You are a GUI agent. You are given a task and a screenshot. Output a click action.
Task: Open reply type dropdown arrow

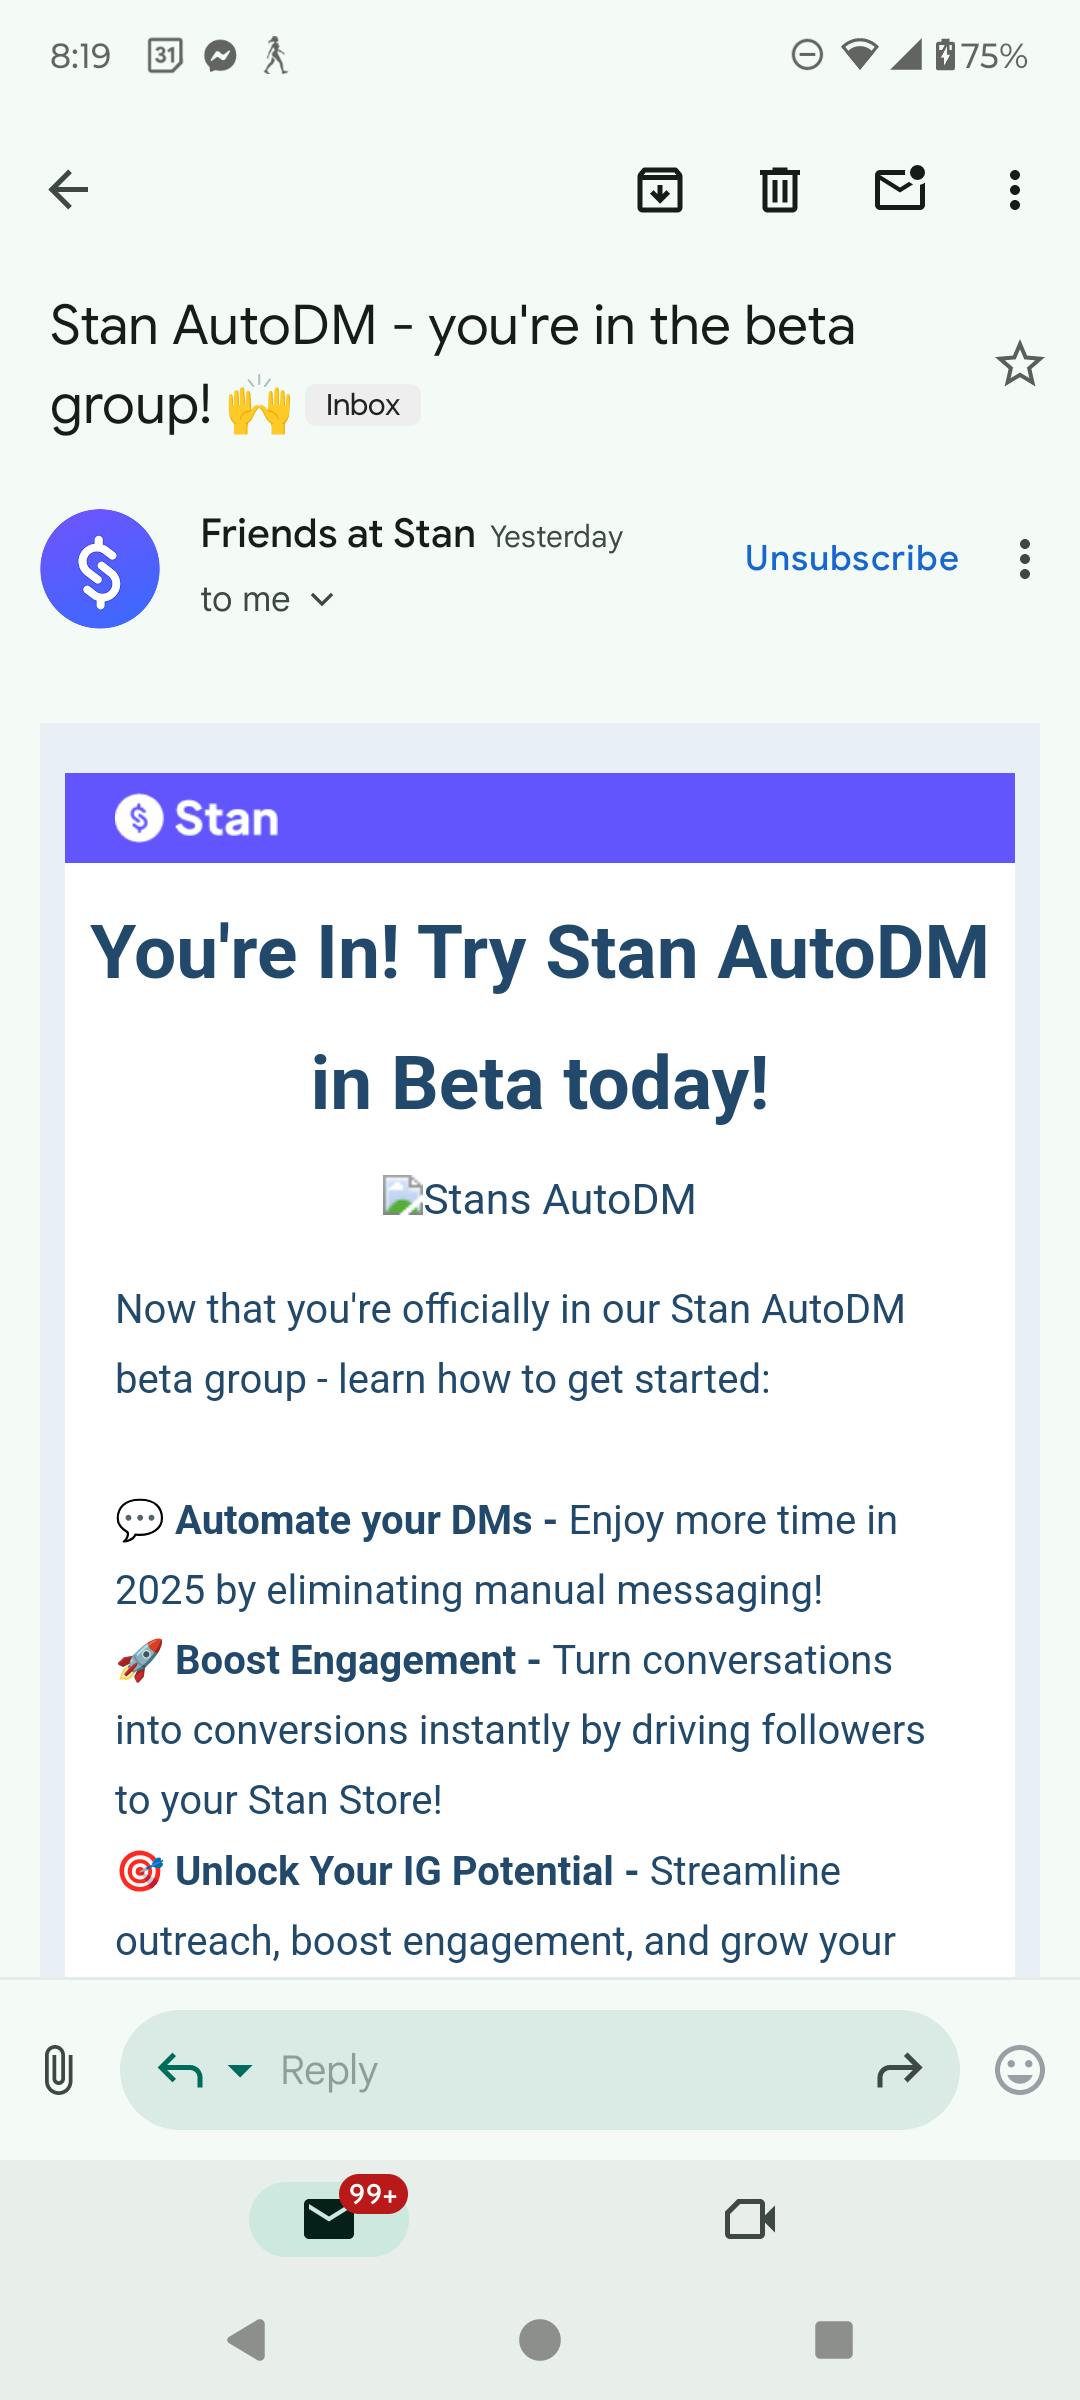240,2070
